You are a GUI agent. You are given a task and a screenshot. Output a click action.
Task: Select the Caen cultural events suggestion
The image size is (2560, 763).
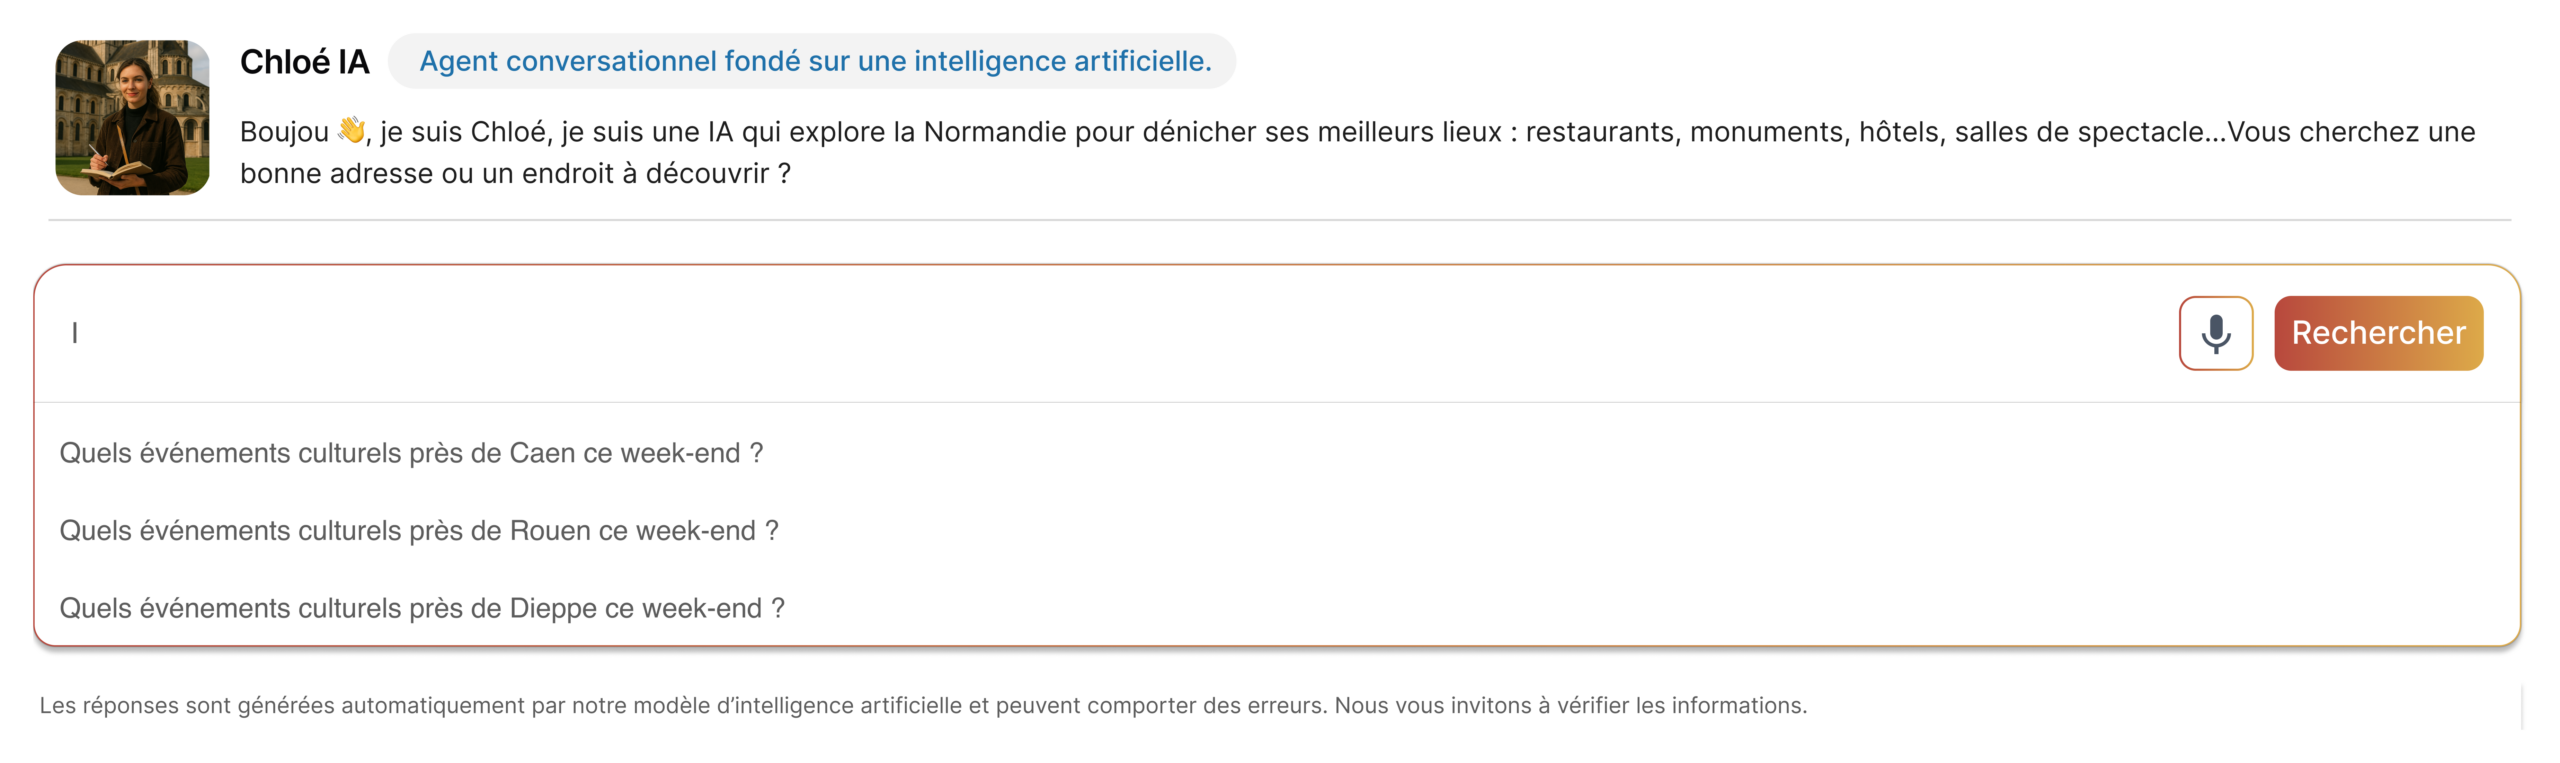(x=411, y=453)
